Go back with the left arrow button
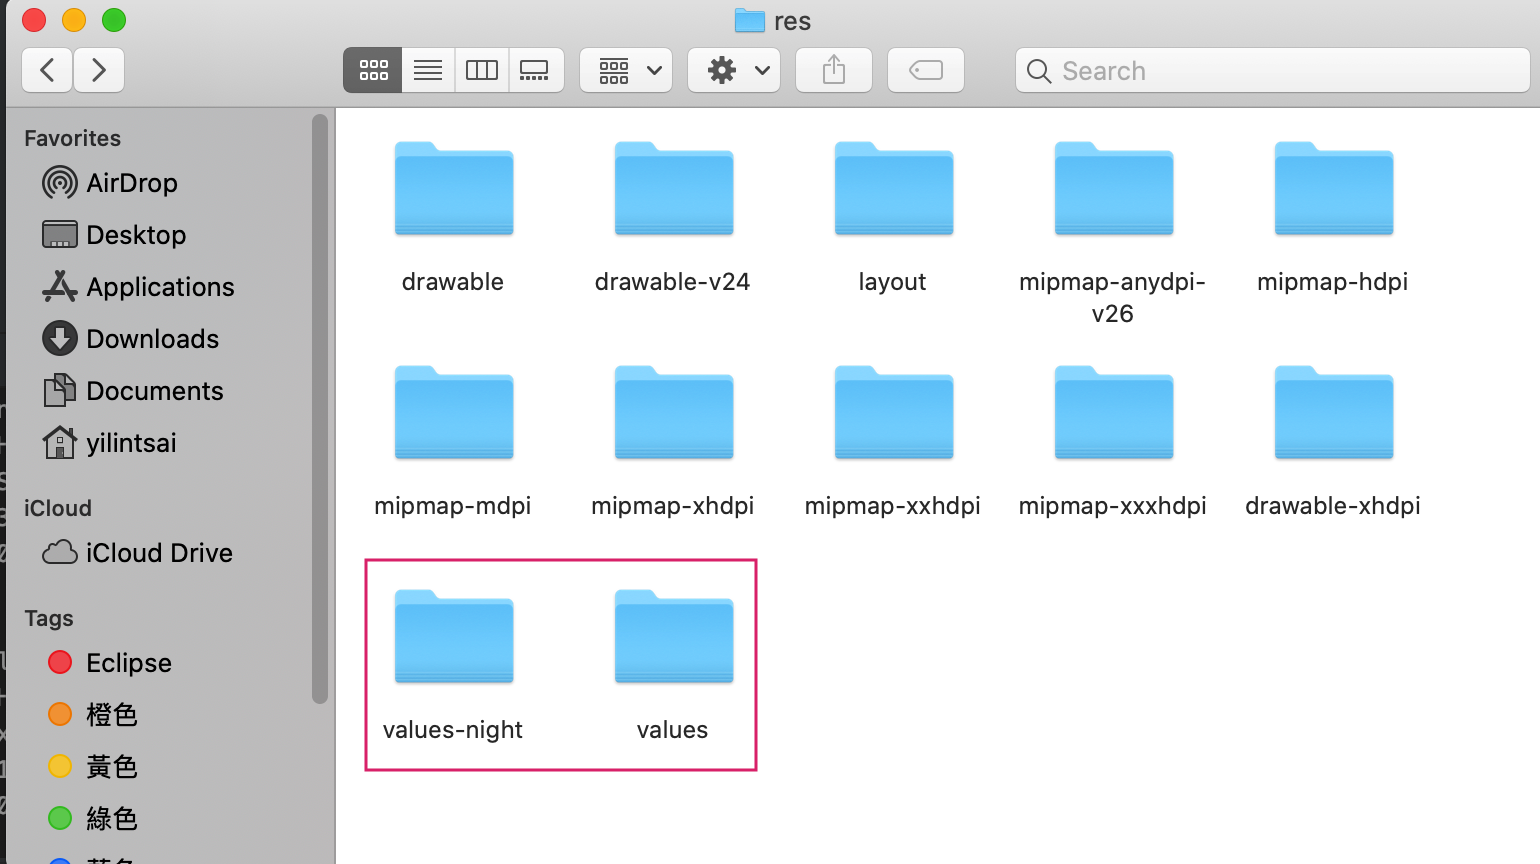Screen dimensions: 1540x864 tap(47, 70)
